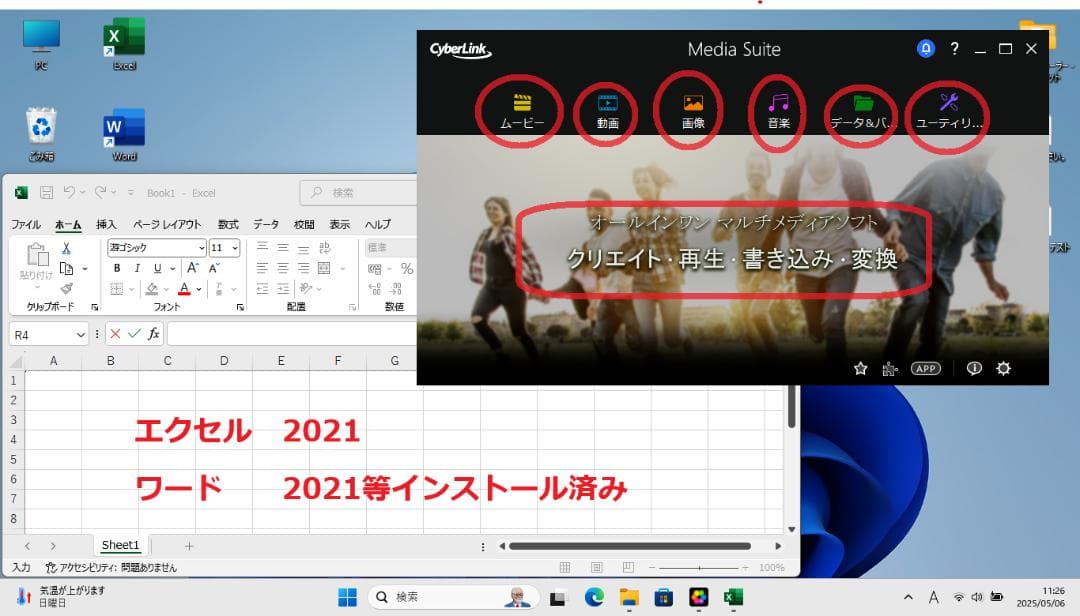This screenshot has height=616, width=1080.
Task: Toggle Bold formatting in Excel
Action: point(117,268)
